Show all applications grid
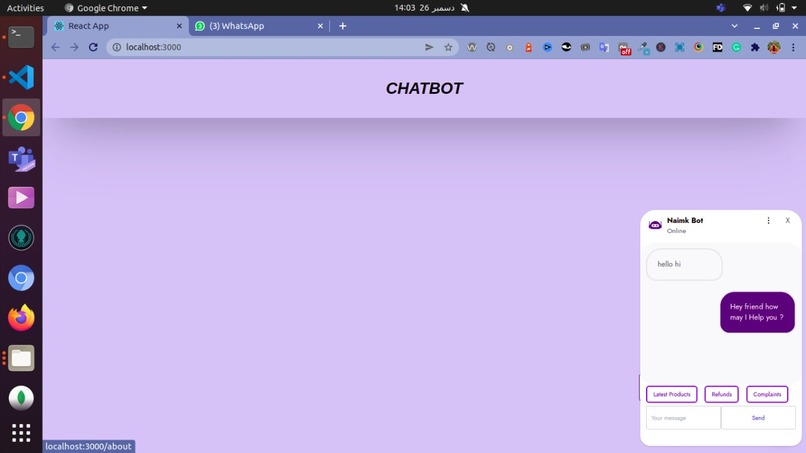Screen dimensions: 806x453 pos(21,433)
